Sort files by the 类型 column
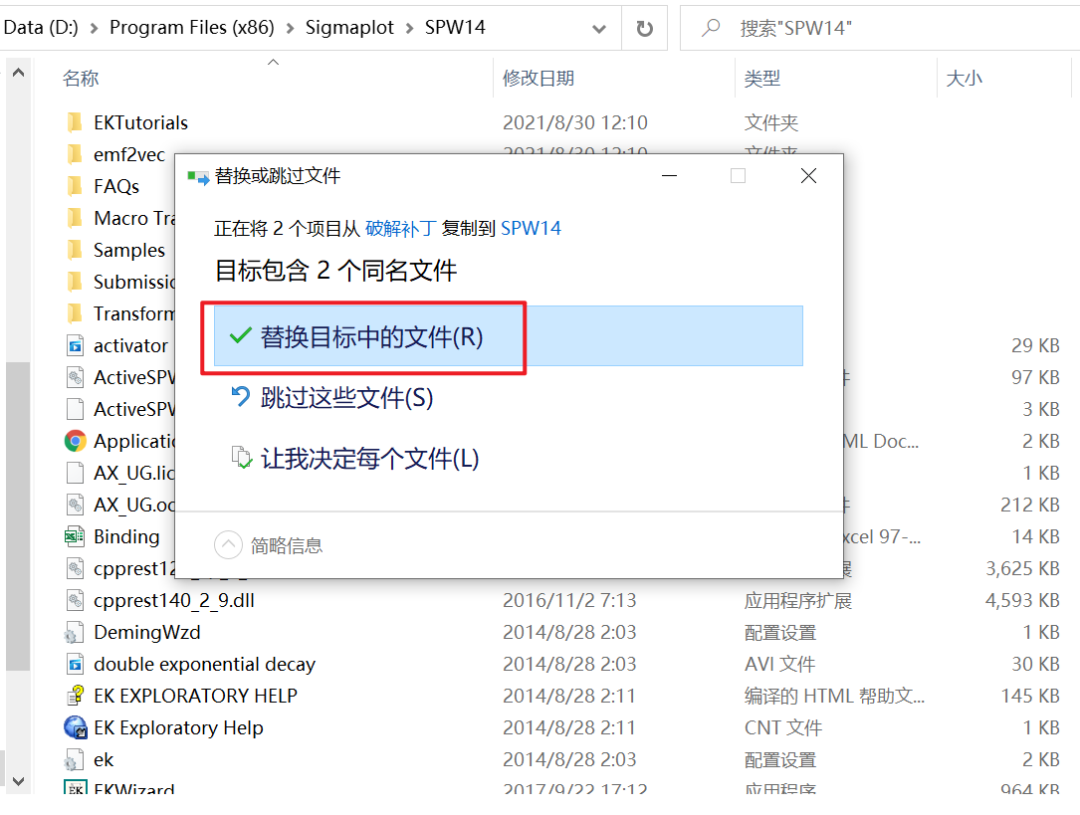The image size is (1080, 815). [762, 79]
